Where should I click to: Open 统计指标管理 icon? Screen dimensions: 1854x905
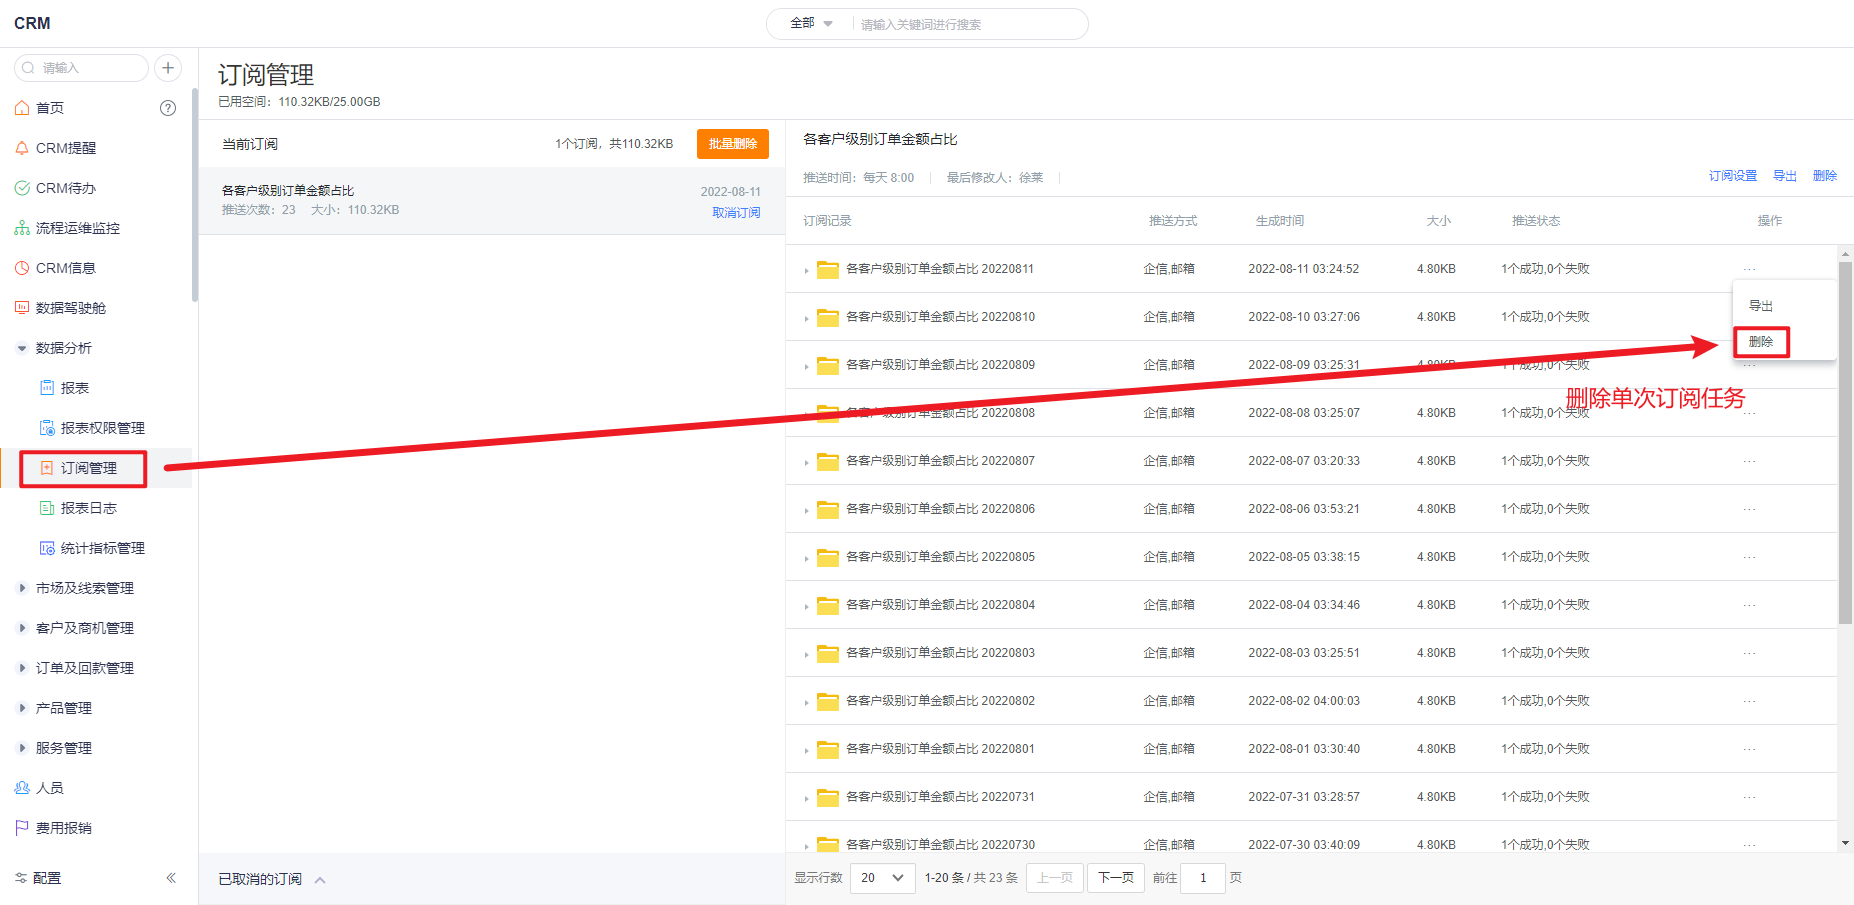pos(47,548)
